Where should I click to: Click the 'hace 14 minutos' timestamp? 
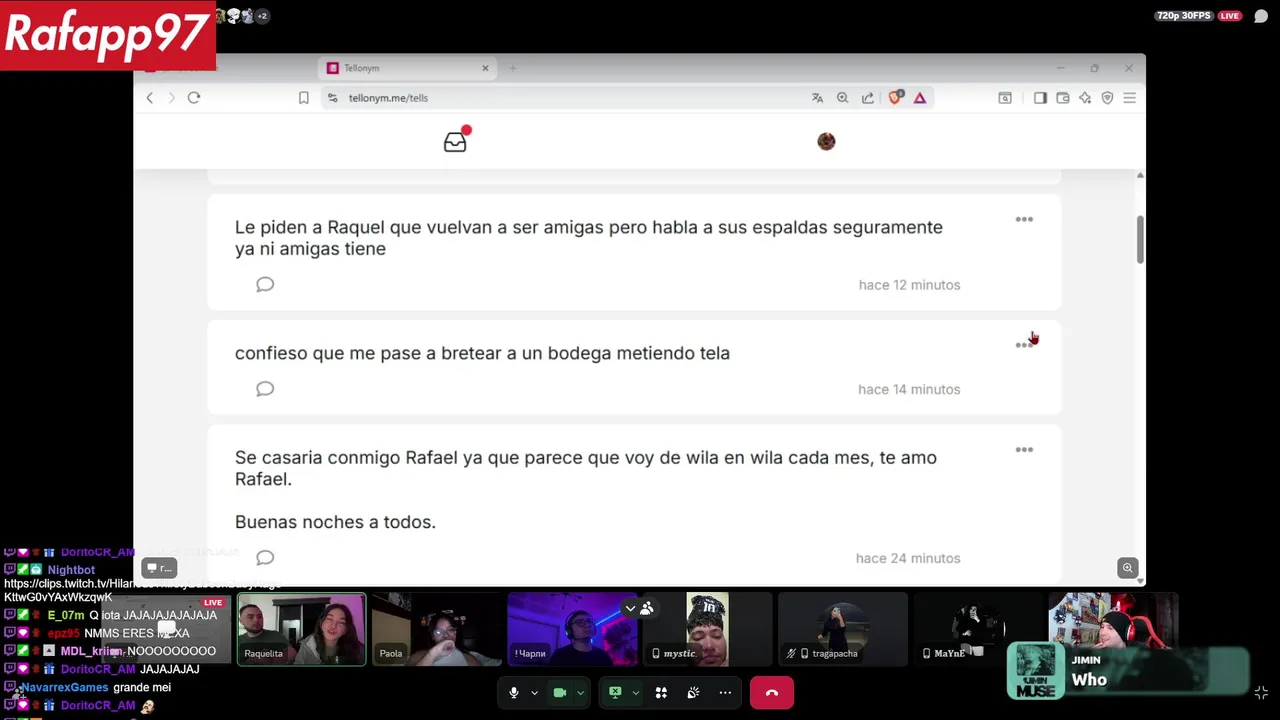coord(909,389)
